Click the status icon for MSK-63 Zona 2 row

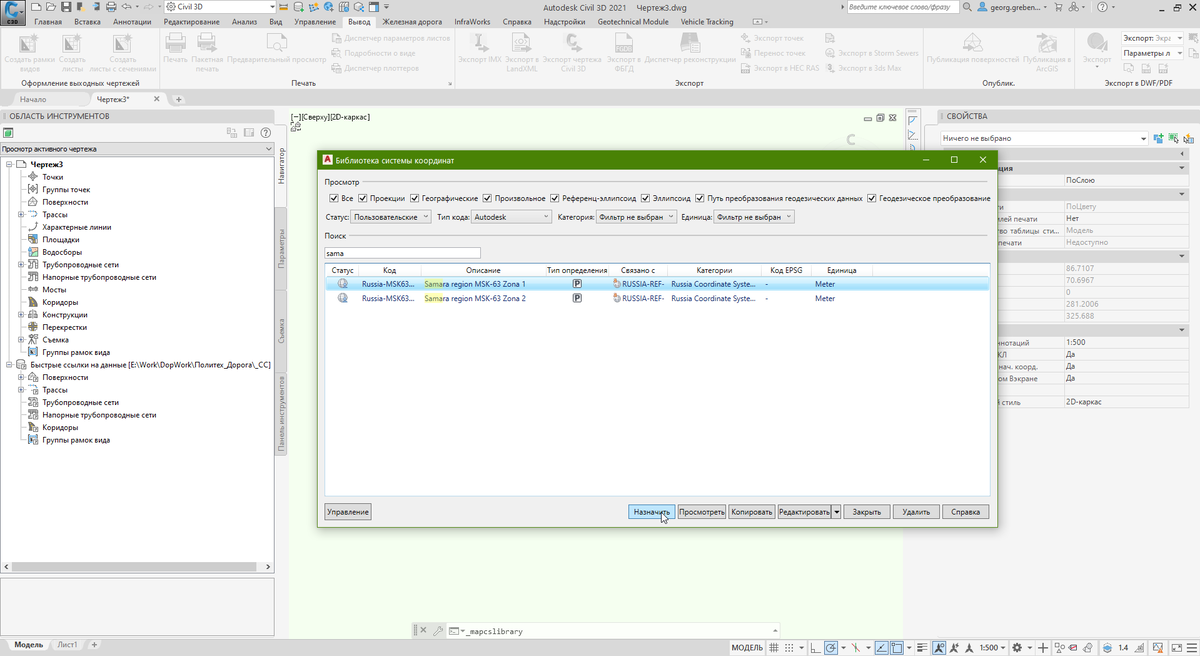(343, 298)
